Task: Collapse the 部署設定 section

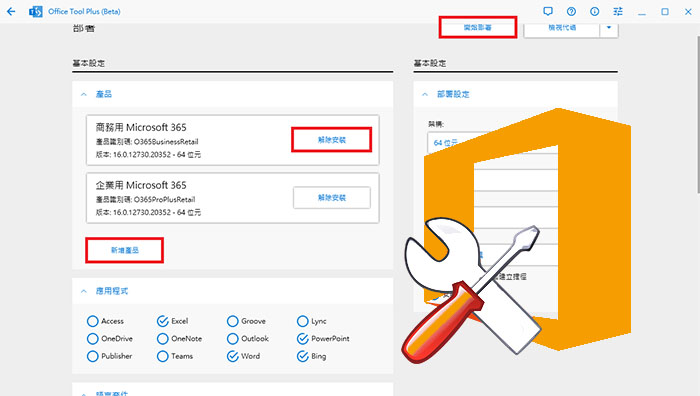Action: tap(425, 94)
